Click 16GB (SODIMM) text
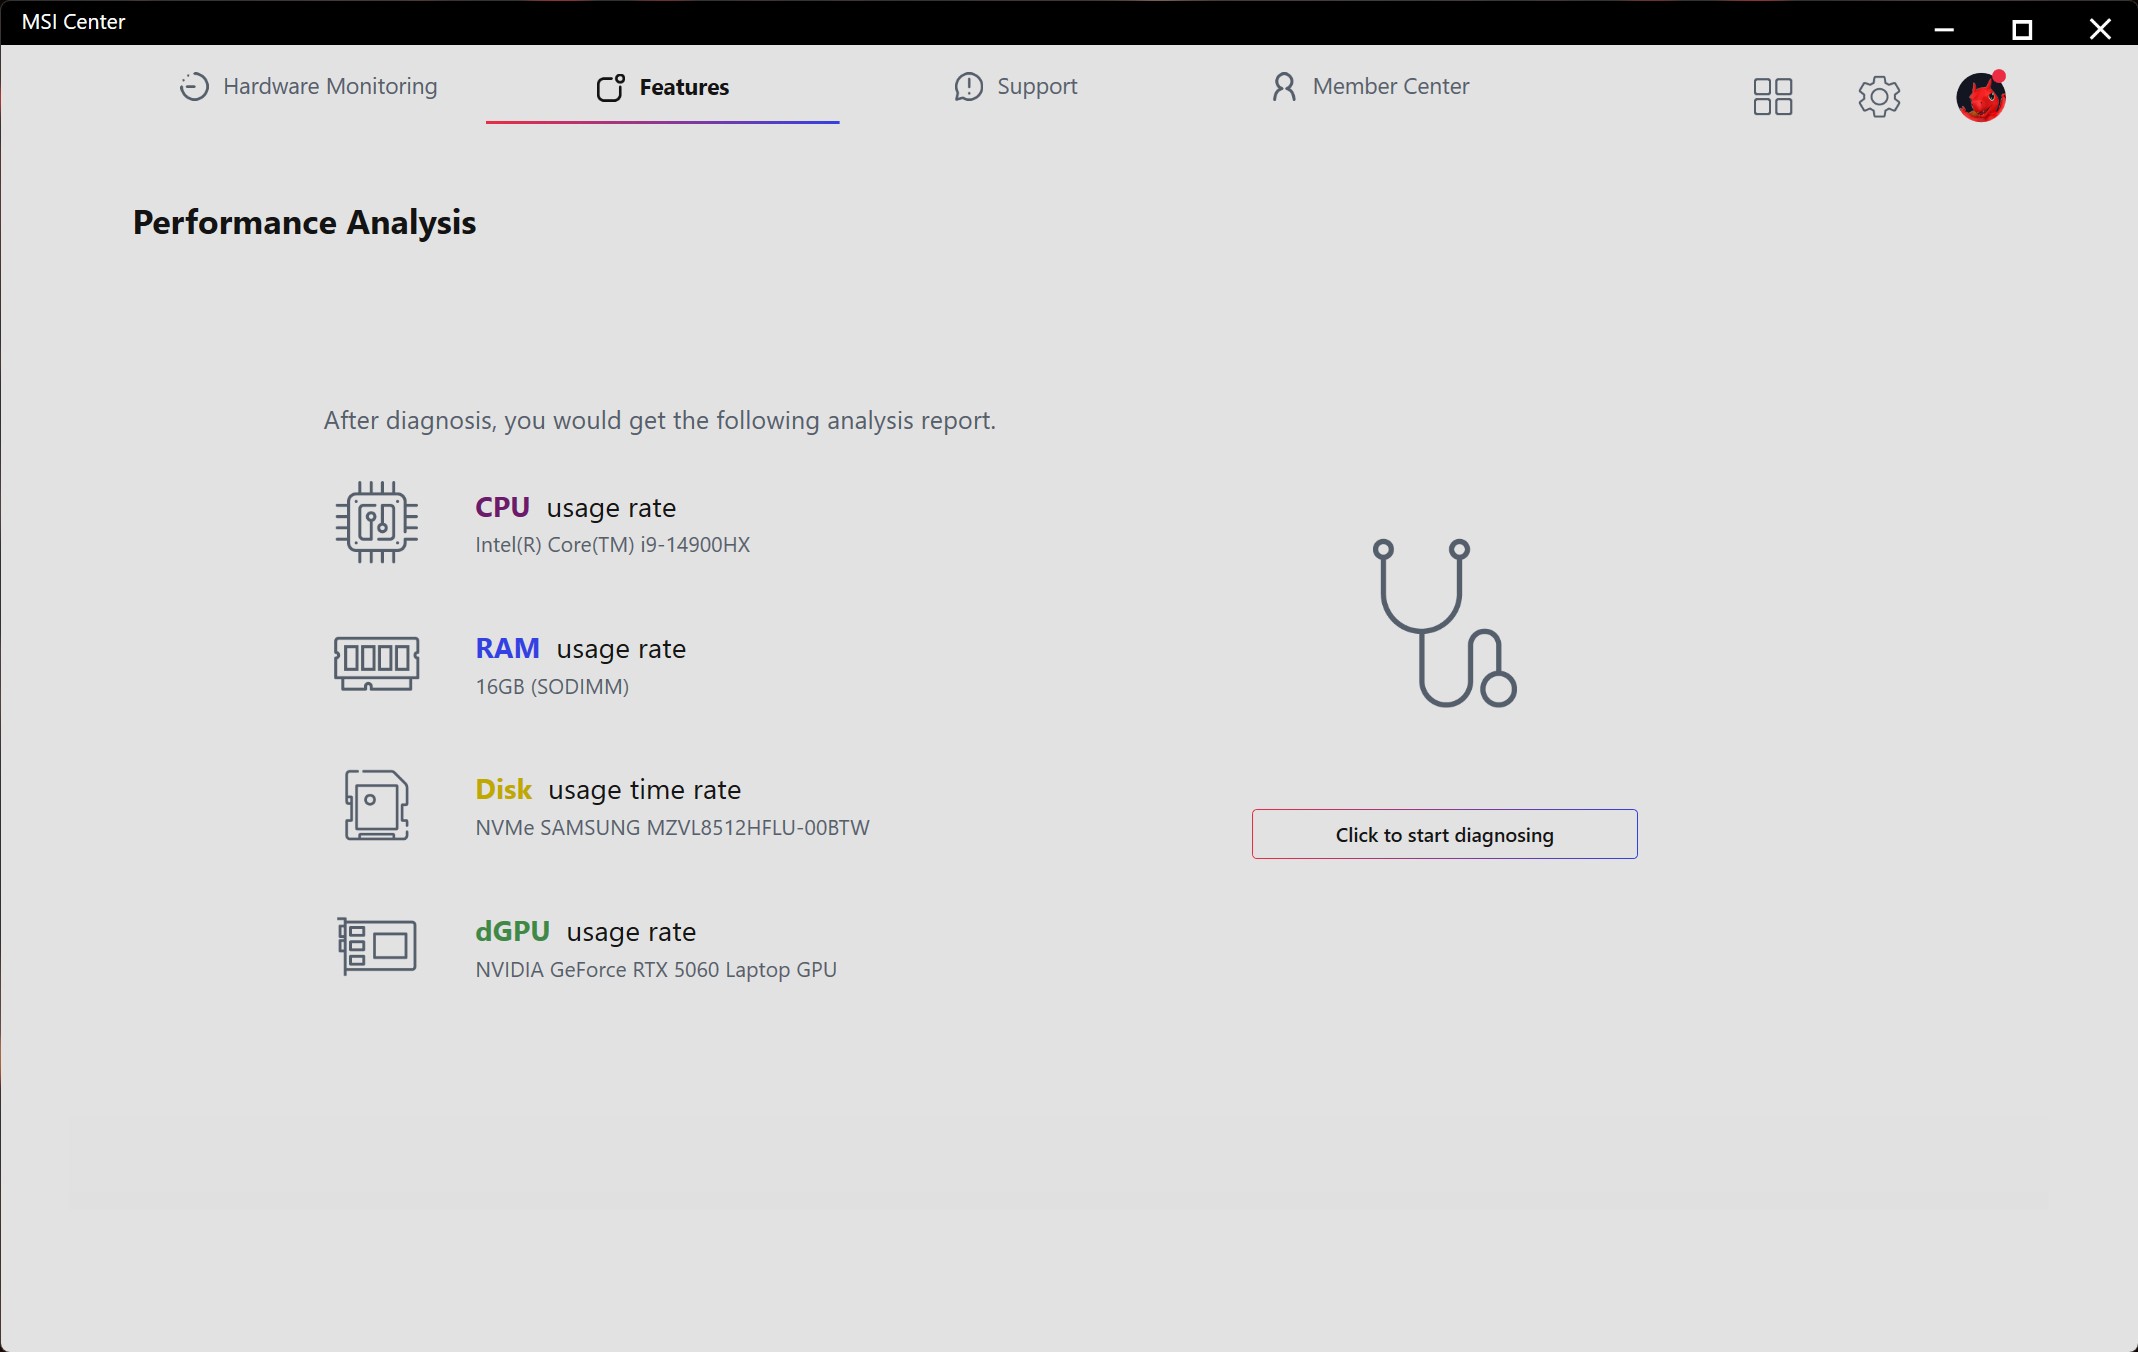2138x1352 pixels. click(x=552, y=687)
